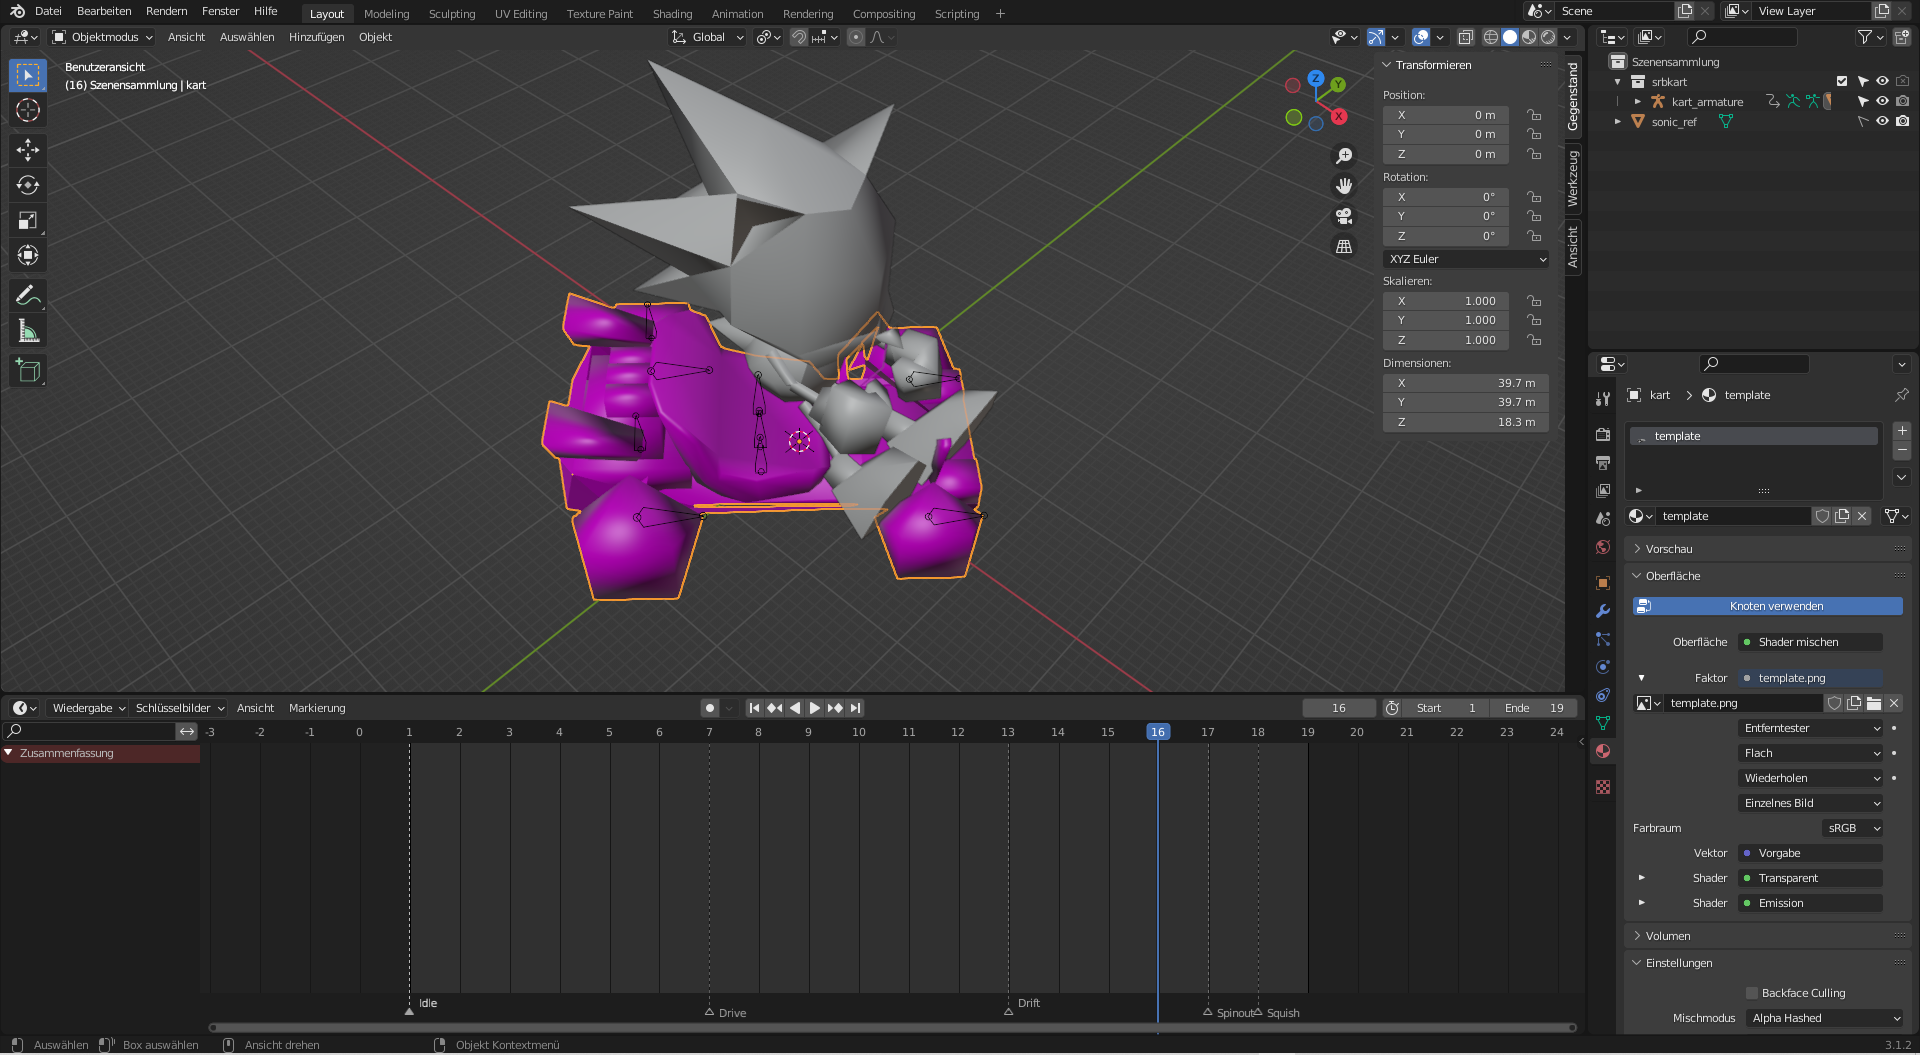Open Modifiers wrench properties tab
1920x1055 pixels.
coord(1603,611)
